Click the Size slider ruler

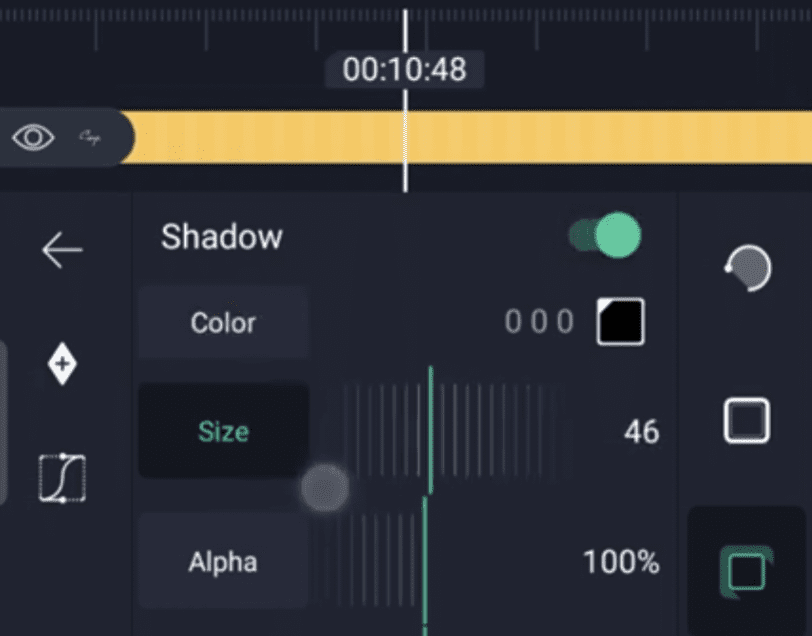click(450, 430)
